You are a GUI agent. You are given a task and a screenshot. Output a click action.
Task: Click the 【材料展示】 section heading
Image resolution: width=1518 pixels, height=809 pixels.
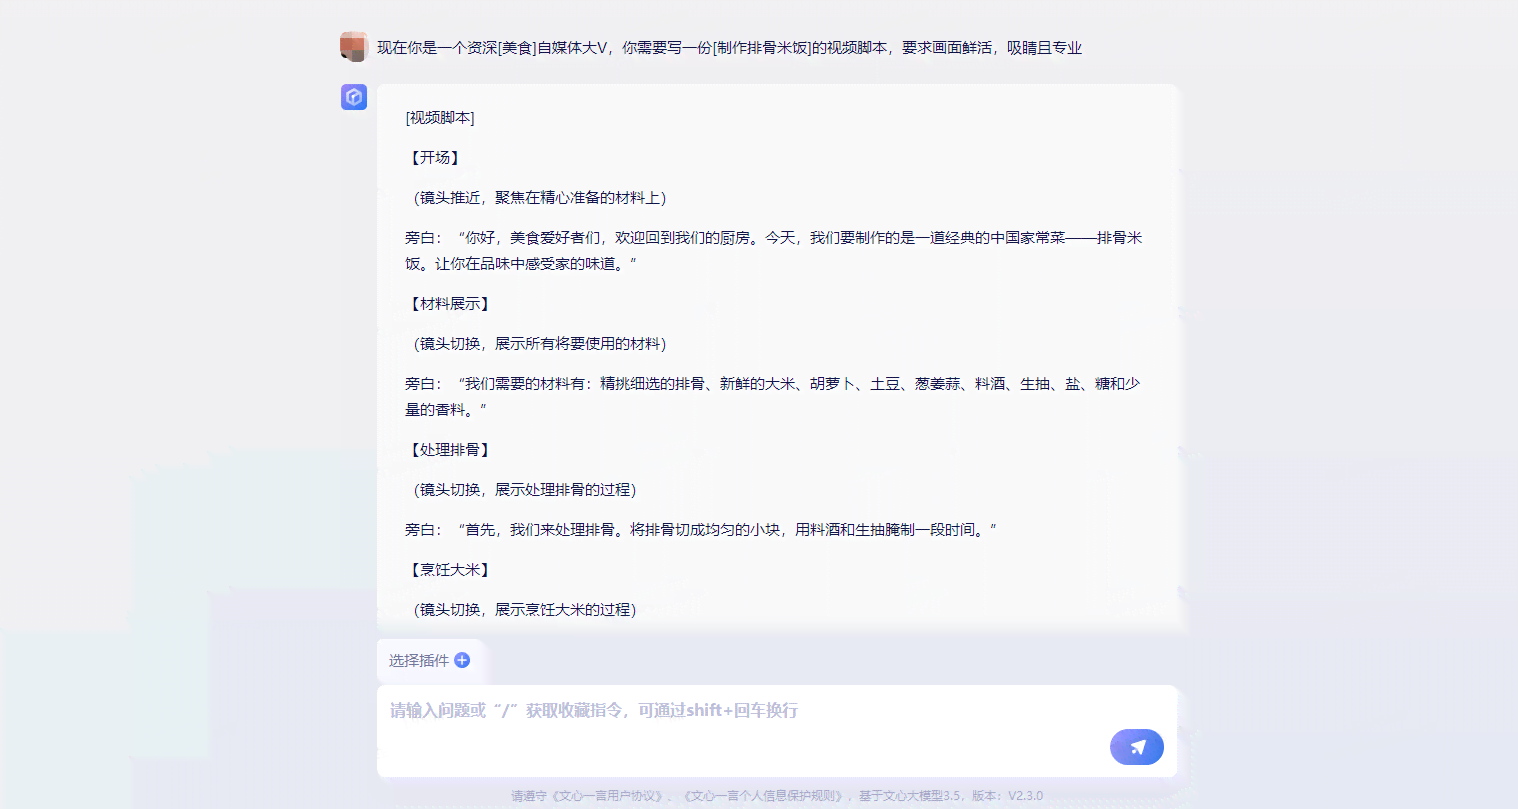pos(450,304)
